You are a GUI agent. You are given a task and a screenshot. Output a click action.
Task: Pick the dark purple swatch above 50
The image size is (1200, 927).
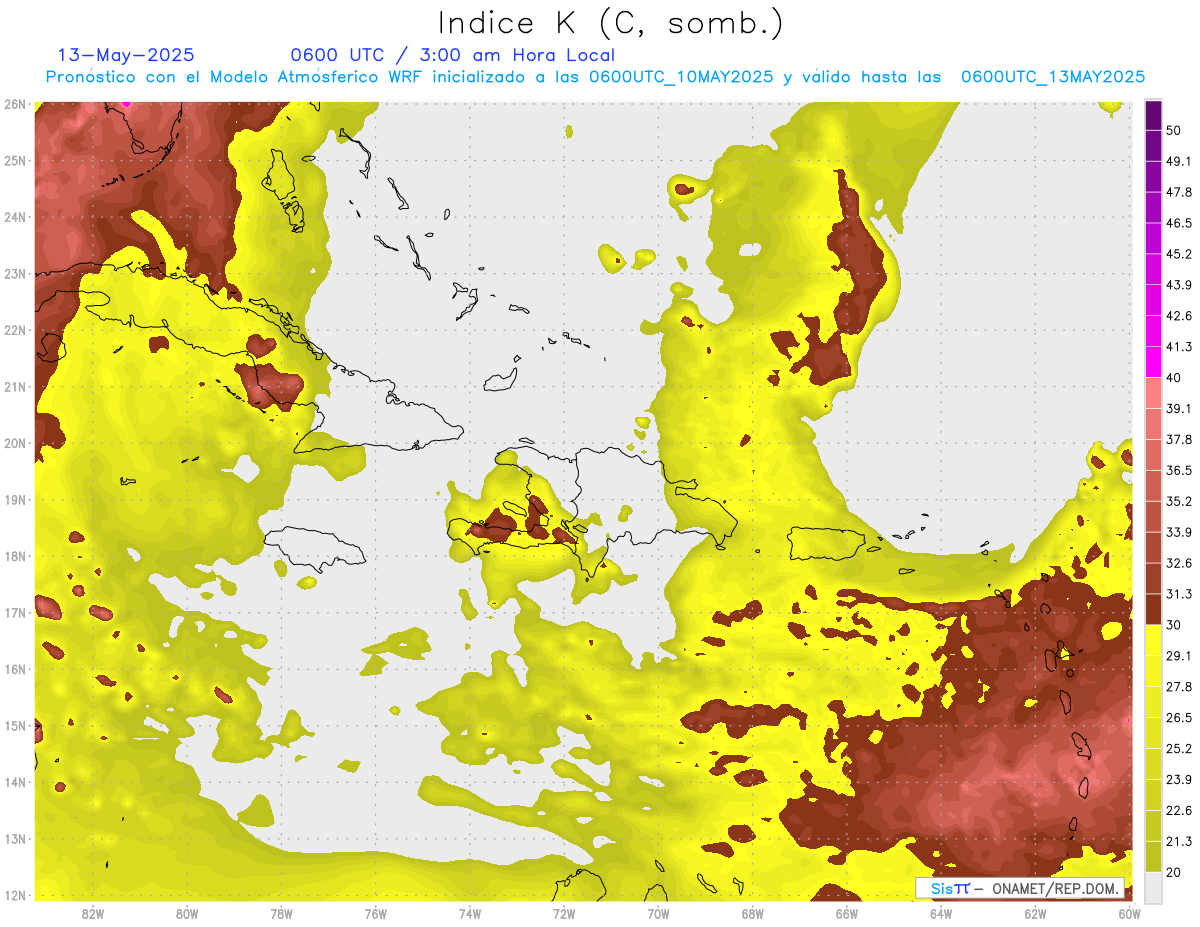(1153, 115)
